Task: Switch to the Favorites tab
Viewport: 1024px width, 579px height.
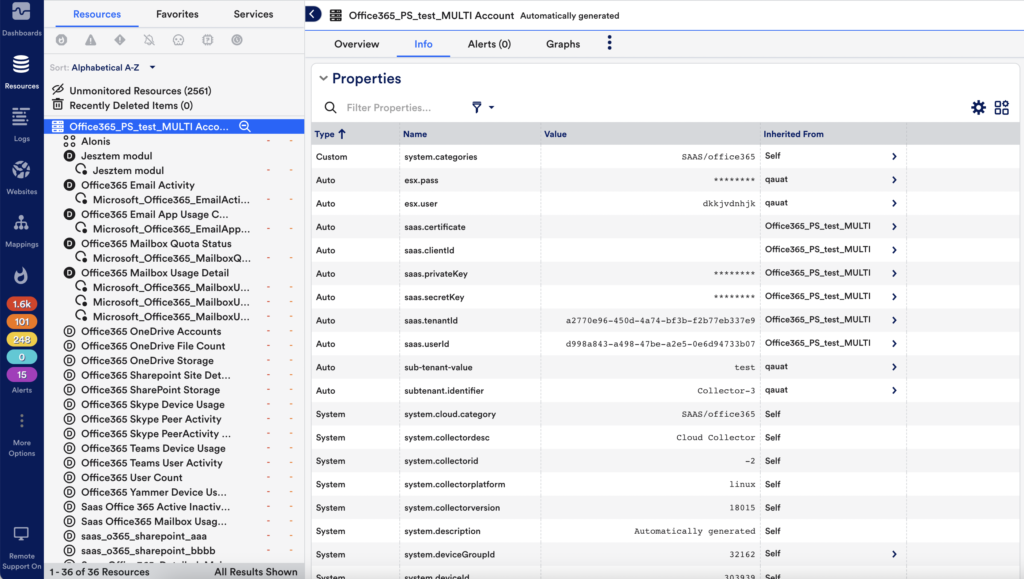Action: click(x=177, y=14)
